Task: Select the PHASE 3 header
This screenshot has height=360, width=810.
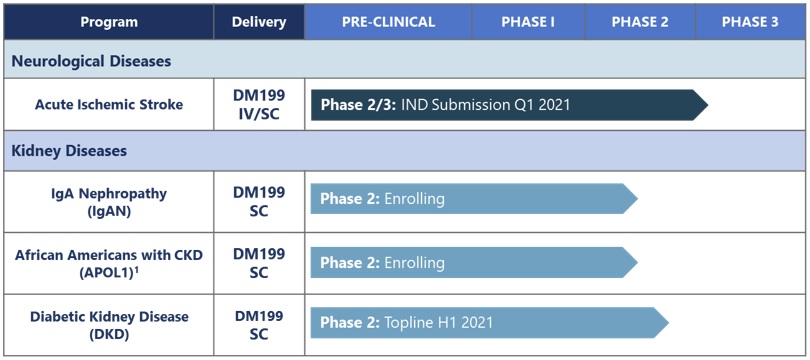Action: click(750, 22)
